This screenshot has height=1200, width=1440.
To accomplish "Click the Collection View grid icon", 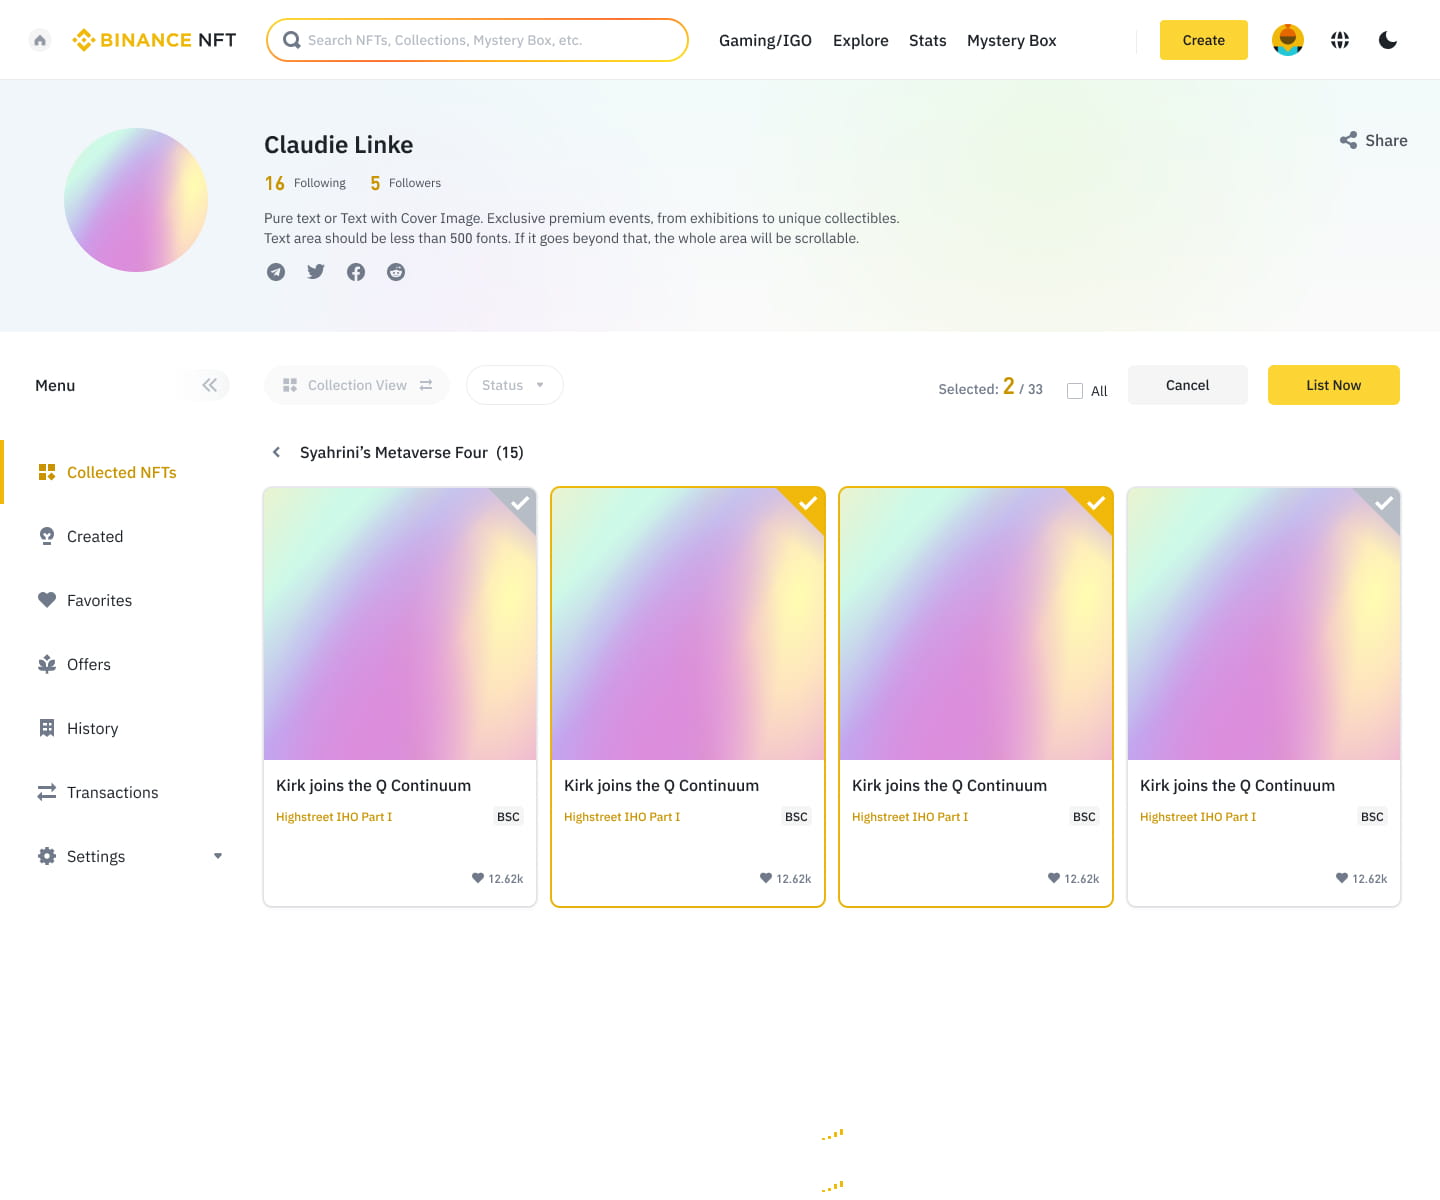I will tap(290, 385).
